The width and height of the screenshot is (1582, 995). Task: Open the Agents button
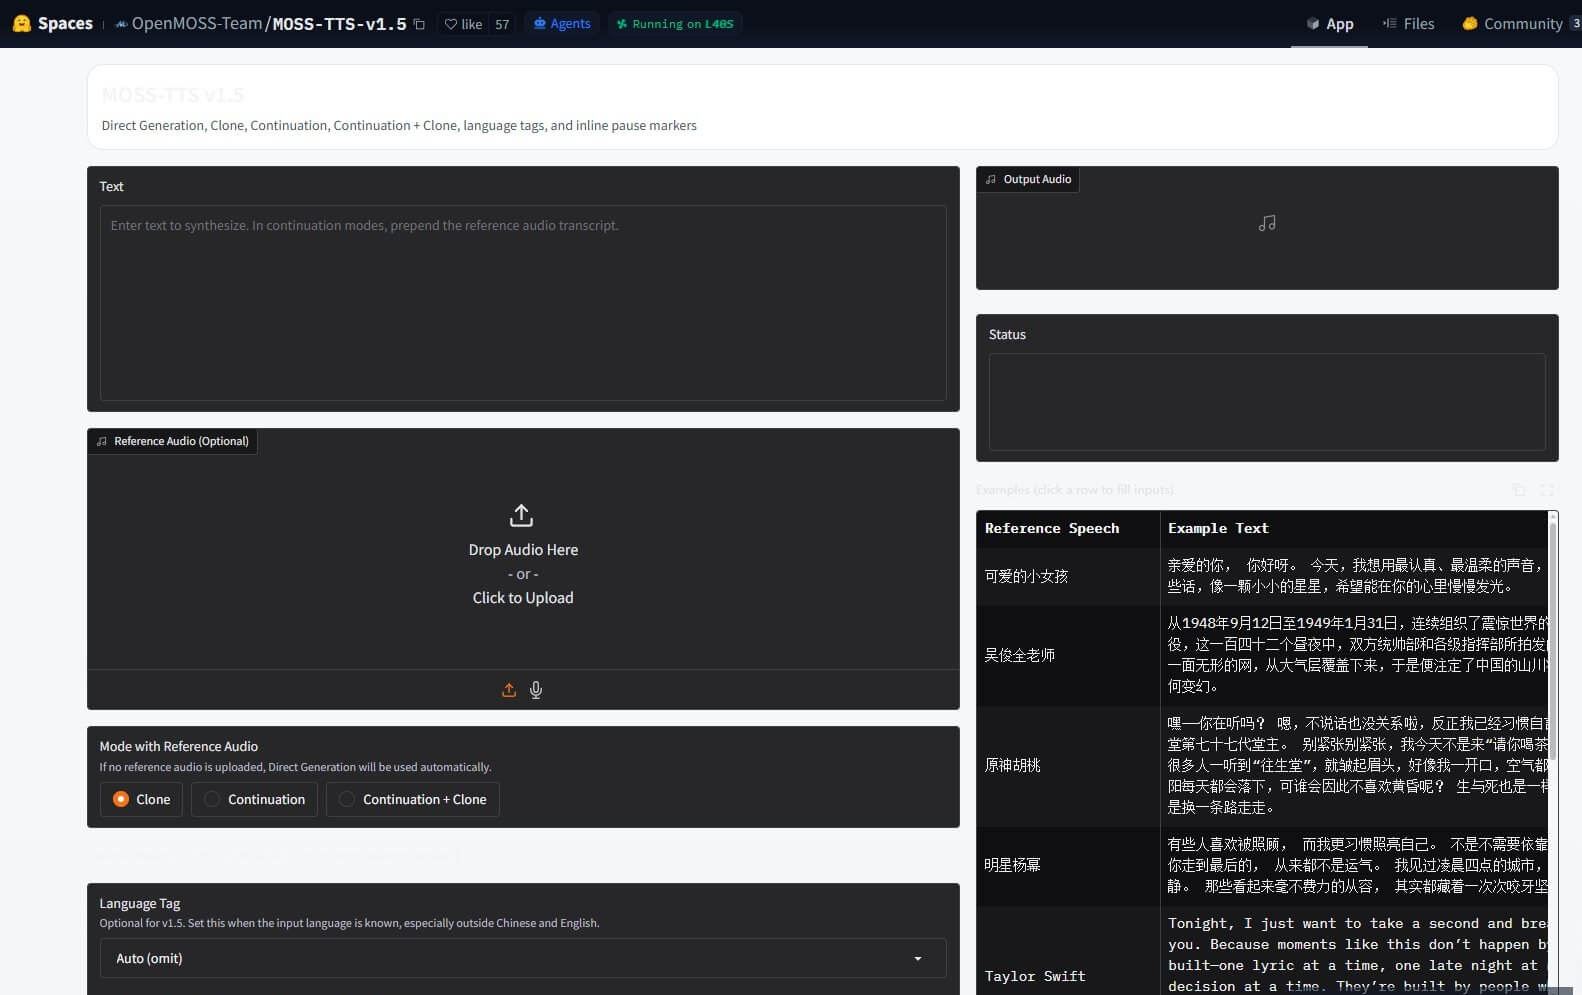tap(562, 24)
